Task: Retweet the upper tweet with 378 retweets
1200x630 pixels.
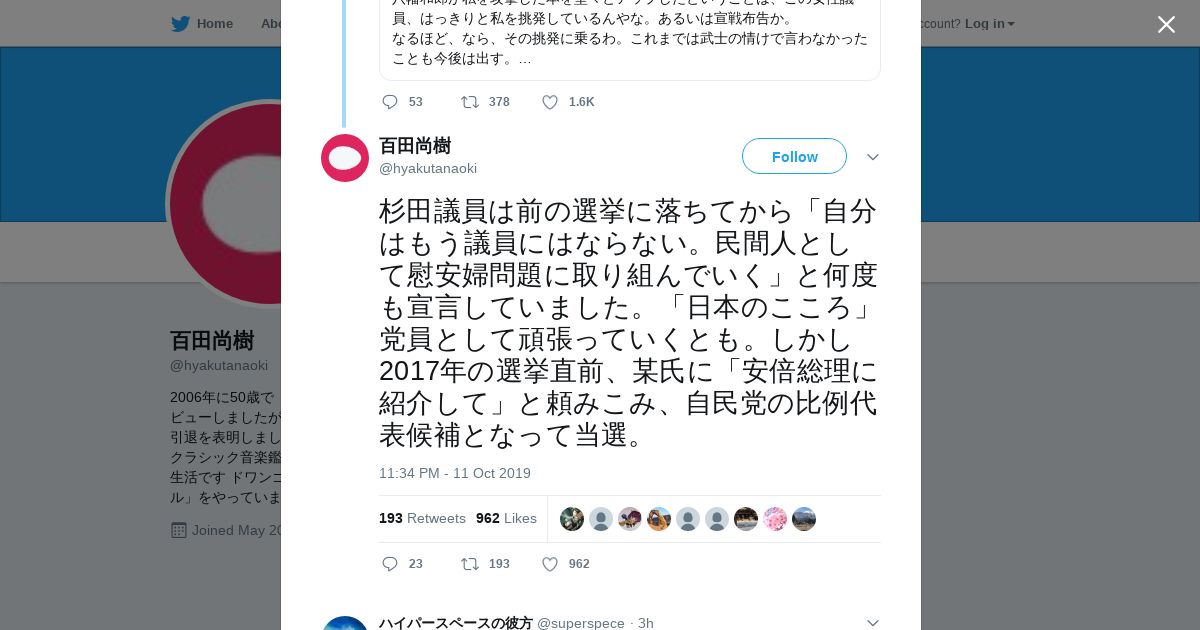Action: click(469, 102)
